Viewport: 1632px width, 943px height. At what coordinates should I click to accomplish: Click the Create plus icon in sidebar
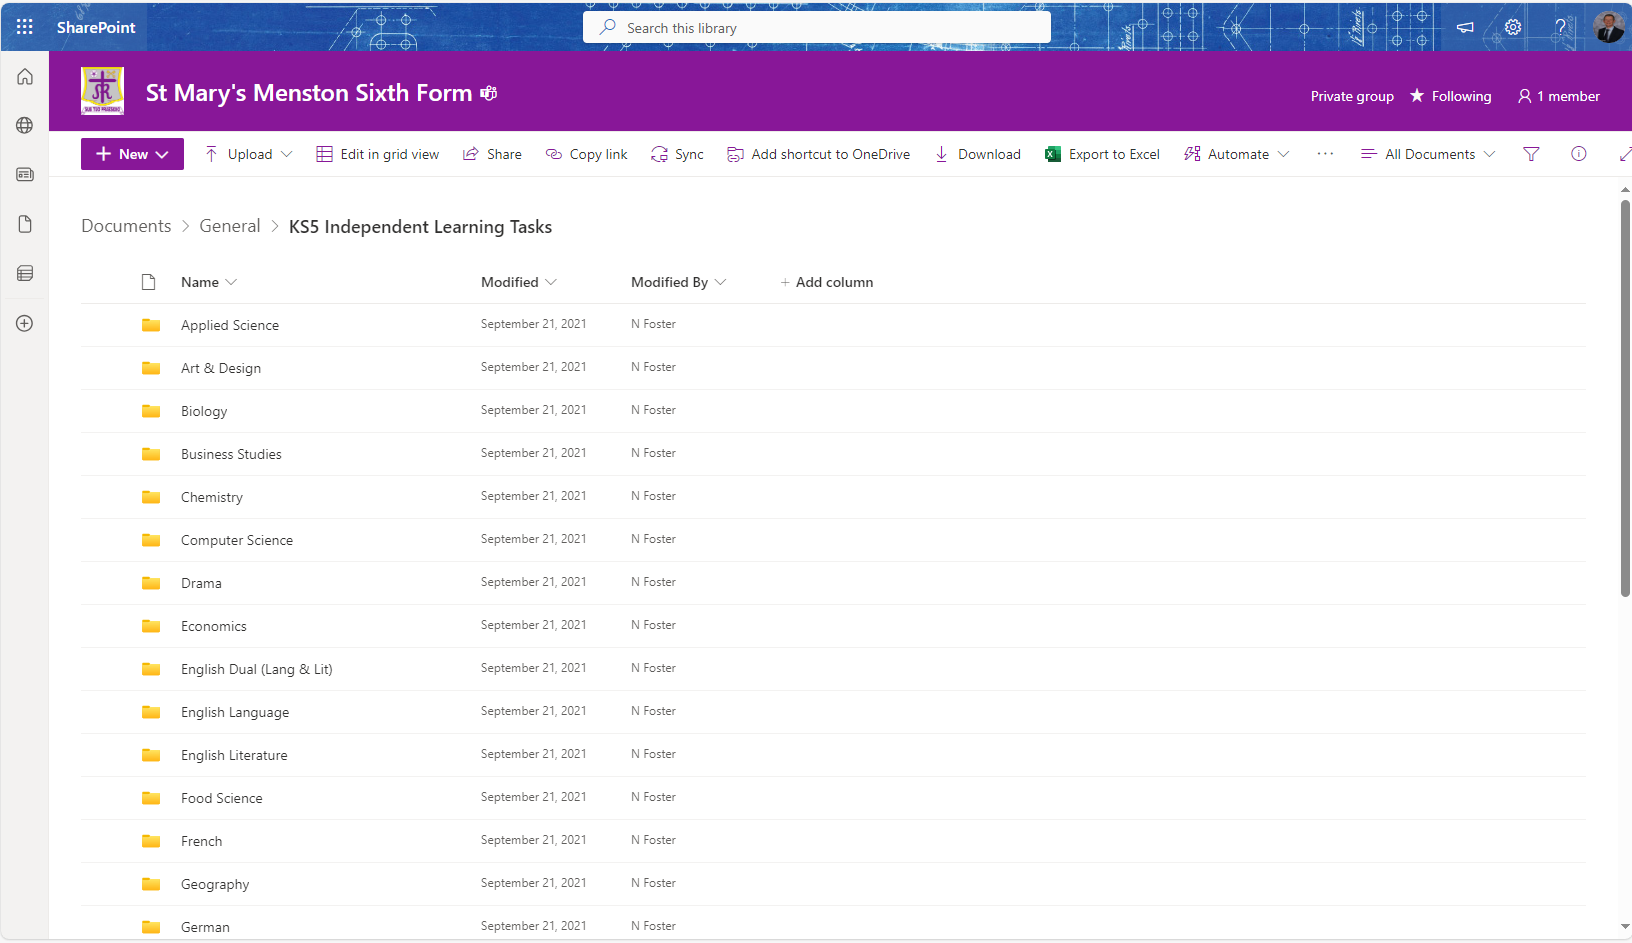point(25,324)
